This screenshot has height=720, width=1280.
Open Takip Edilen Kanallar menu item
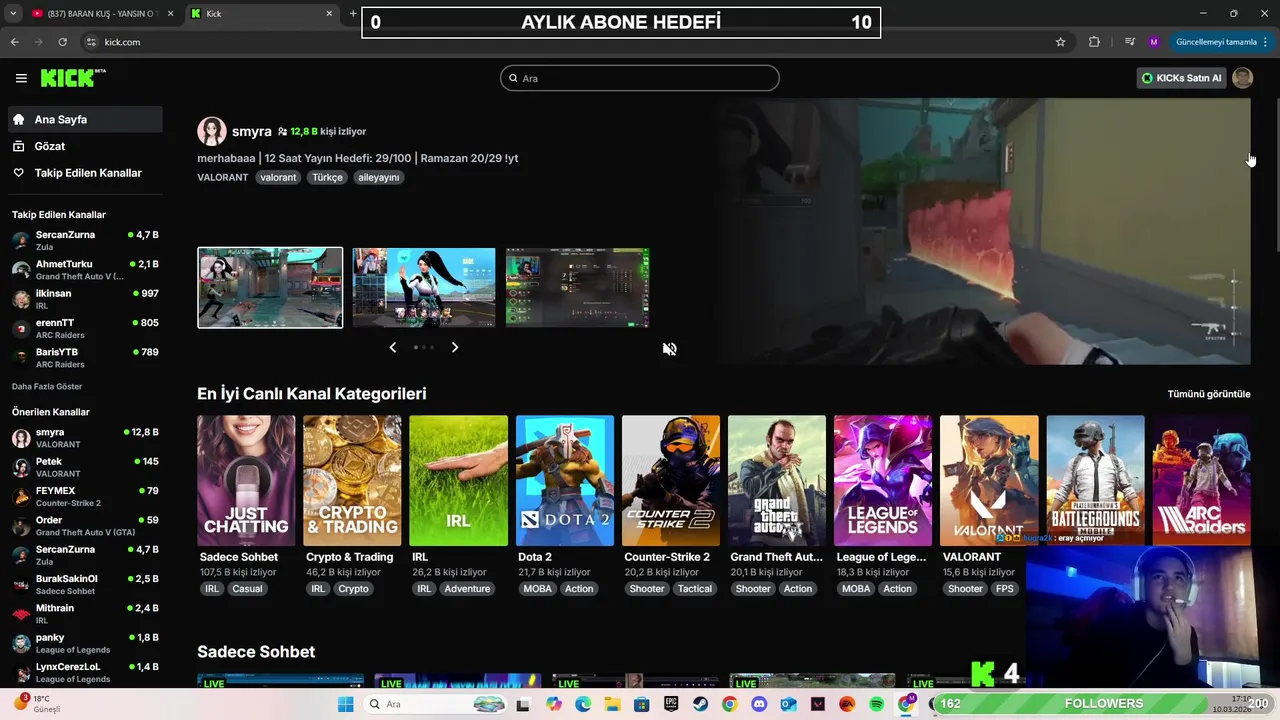pos(85,173)
